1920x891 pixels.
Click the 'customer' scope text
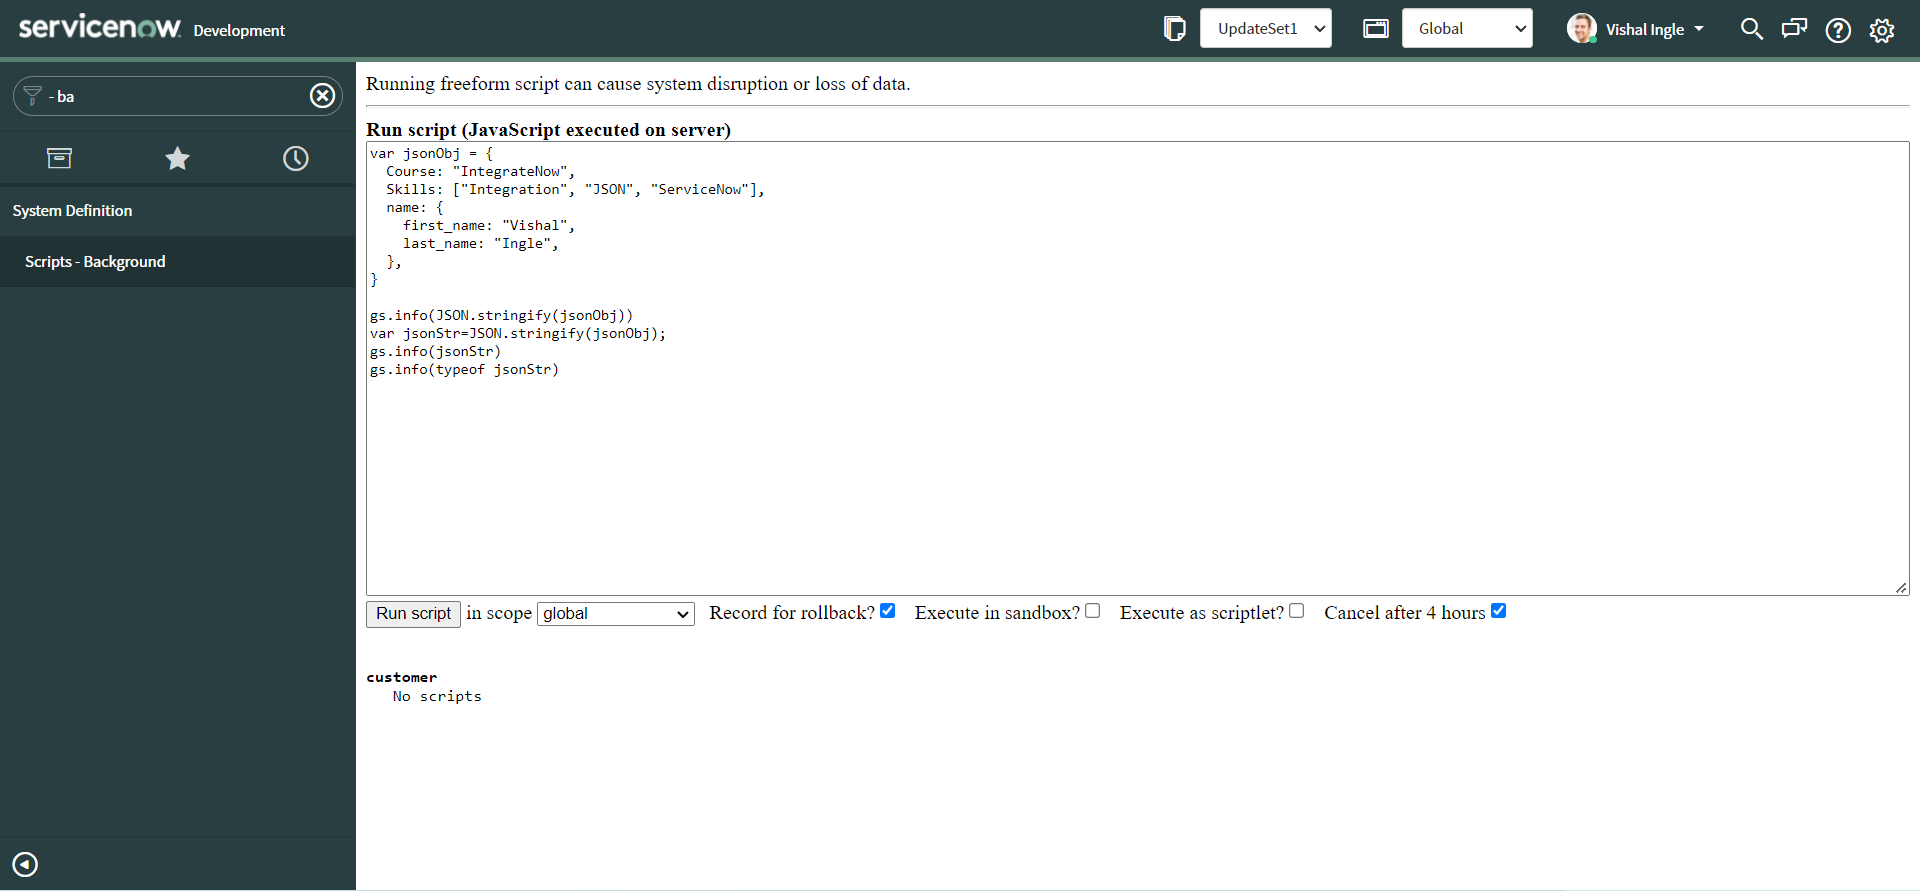click(402, 678)
